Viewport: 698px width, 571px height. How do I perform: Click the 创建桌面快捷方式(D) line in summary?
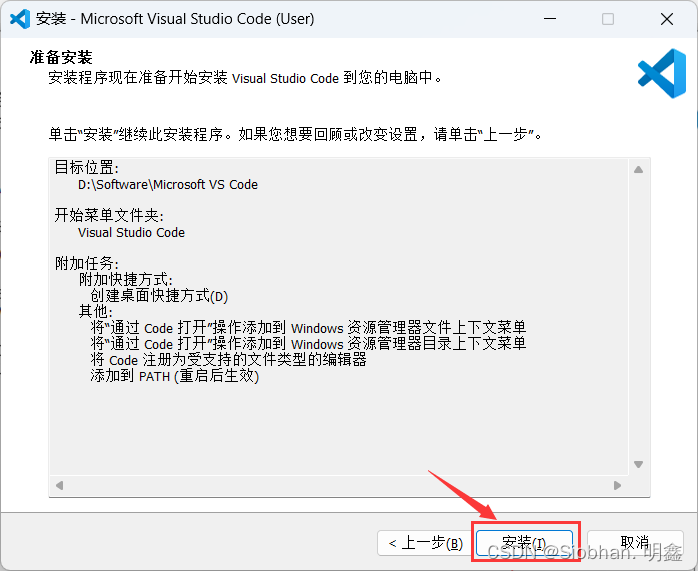(x=159, y=297)
